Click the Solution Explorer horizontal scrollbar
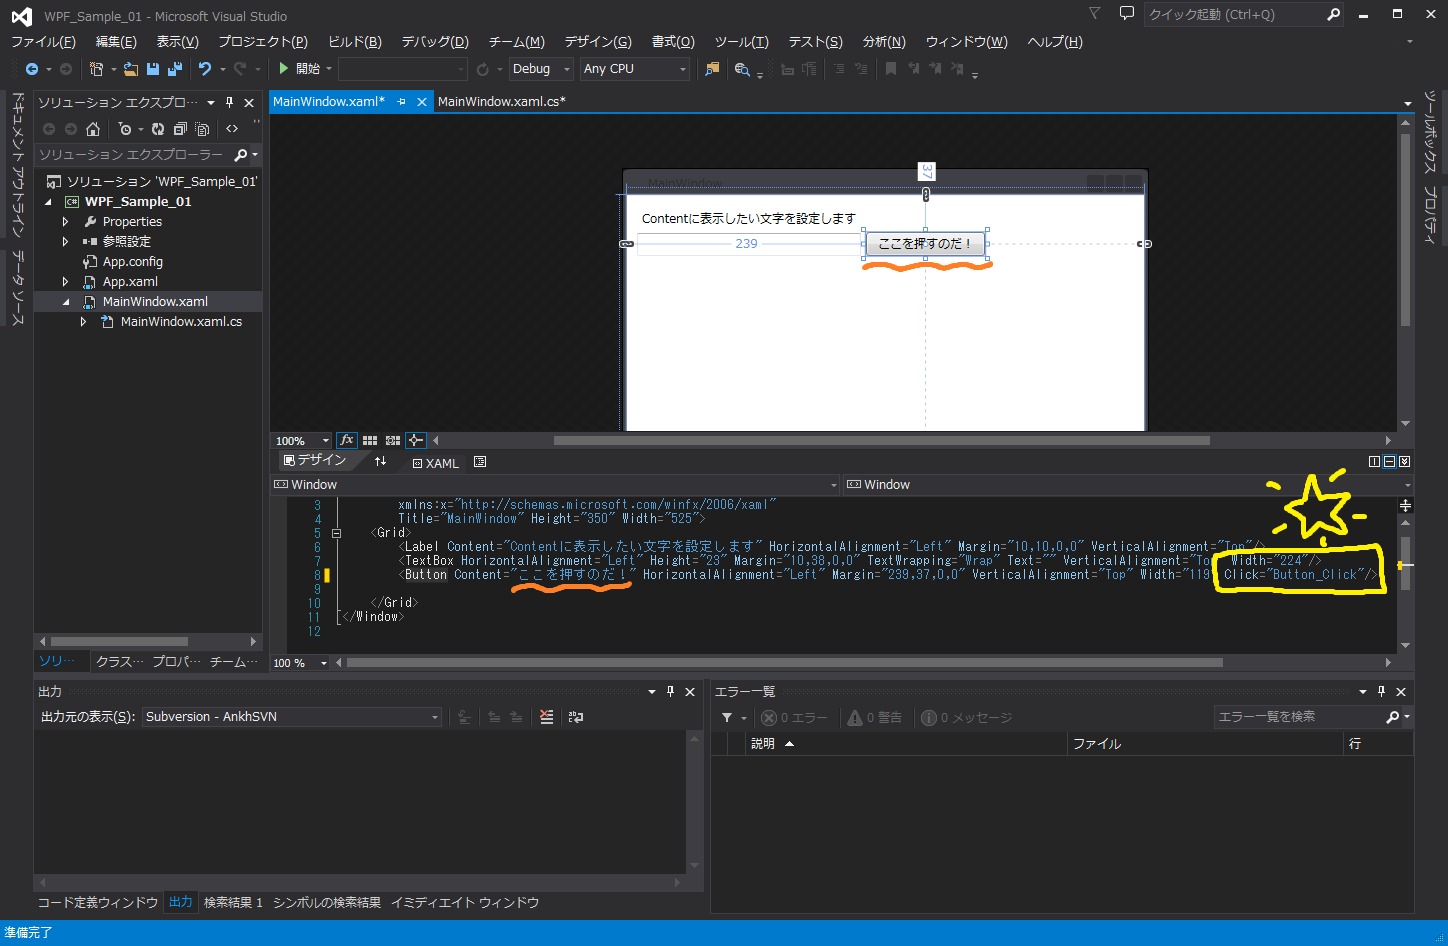1448x946 pixels. tap(119, 642)
